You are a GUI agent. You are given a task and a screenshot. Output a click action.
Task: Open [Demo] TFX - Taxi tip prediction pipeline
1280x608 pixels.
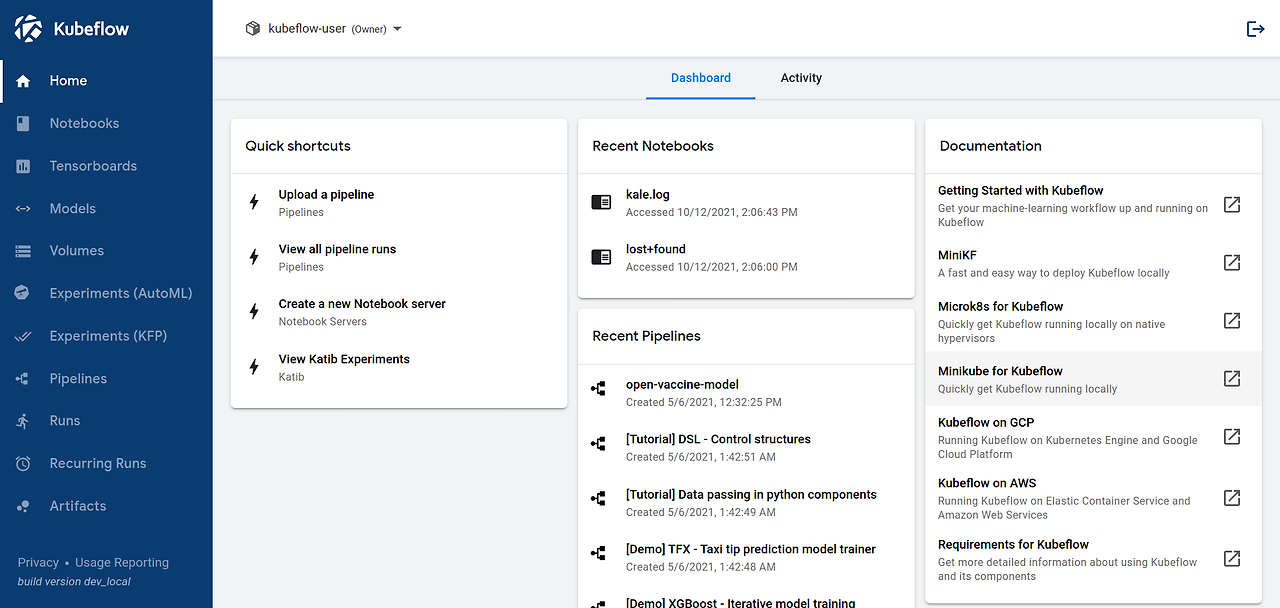[746, 557]
